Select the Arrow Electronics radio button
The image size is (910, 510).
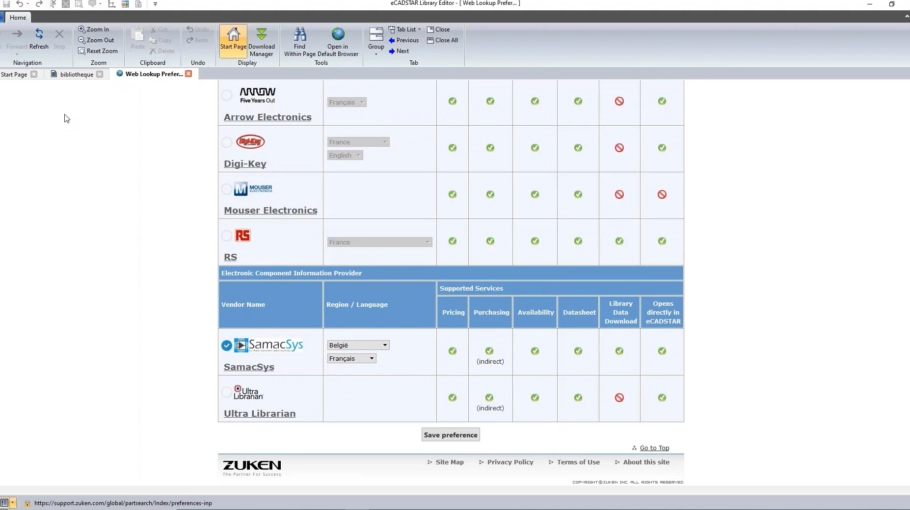(x=227, y=95)
